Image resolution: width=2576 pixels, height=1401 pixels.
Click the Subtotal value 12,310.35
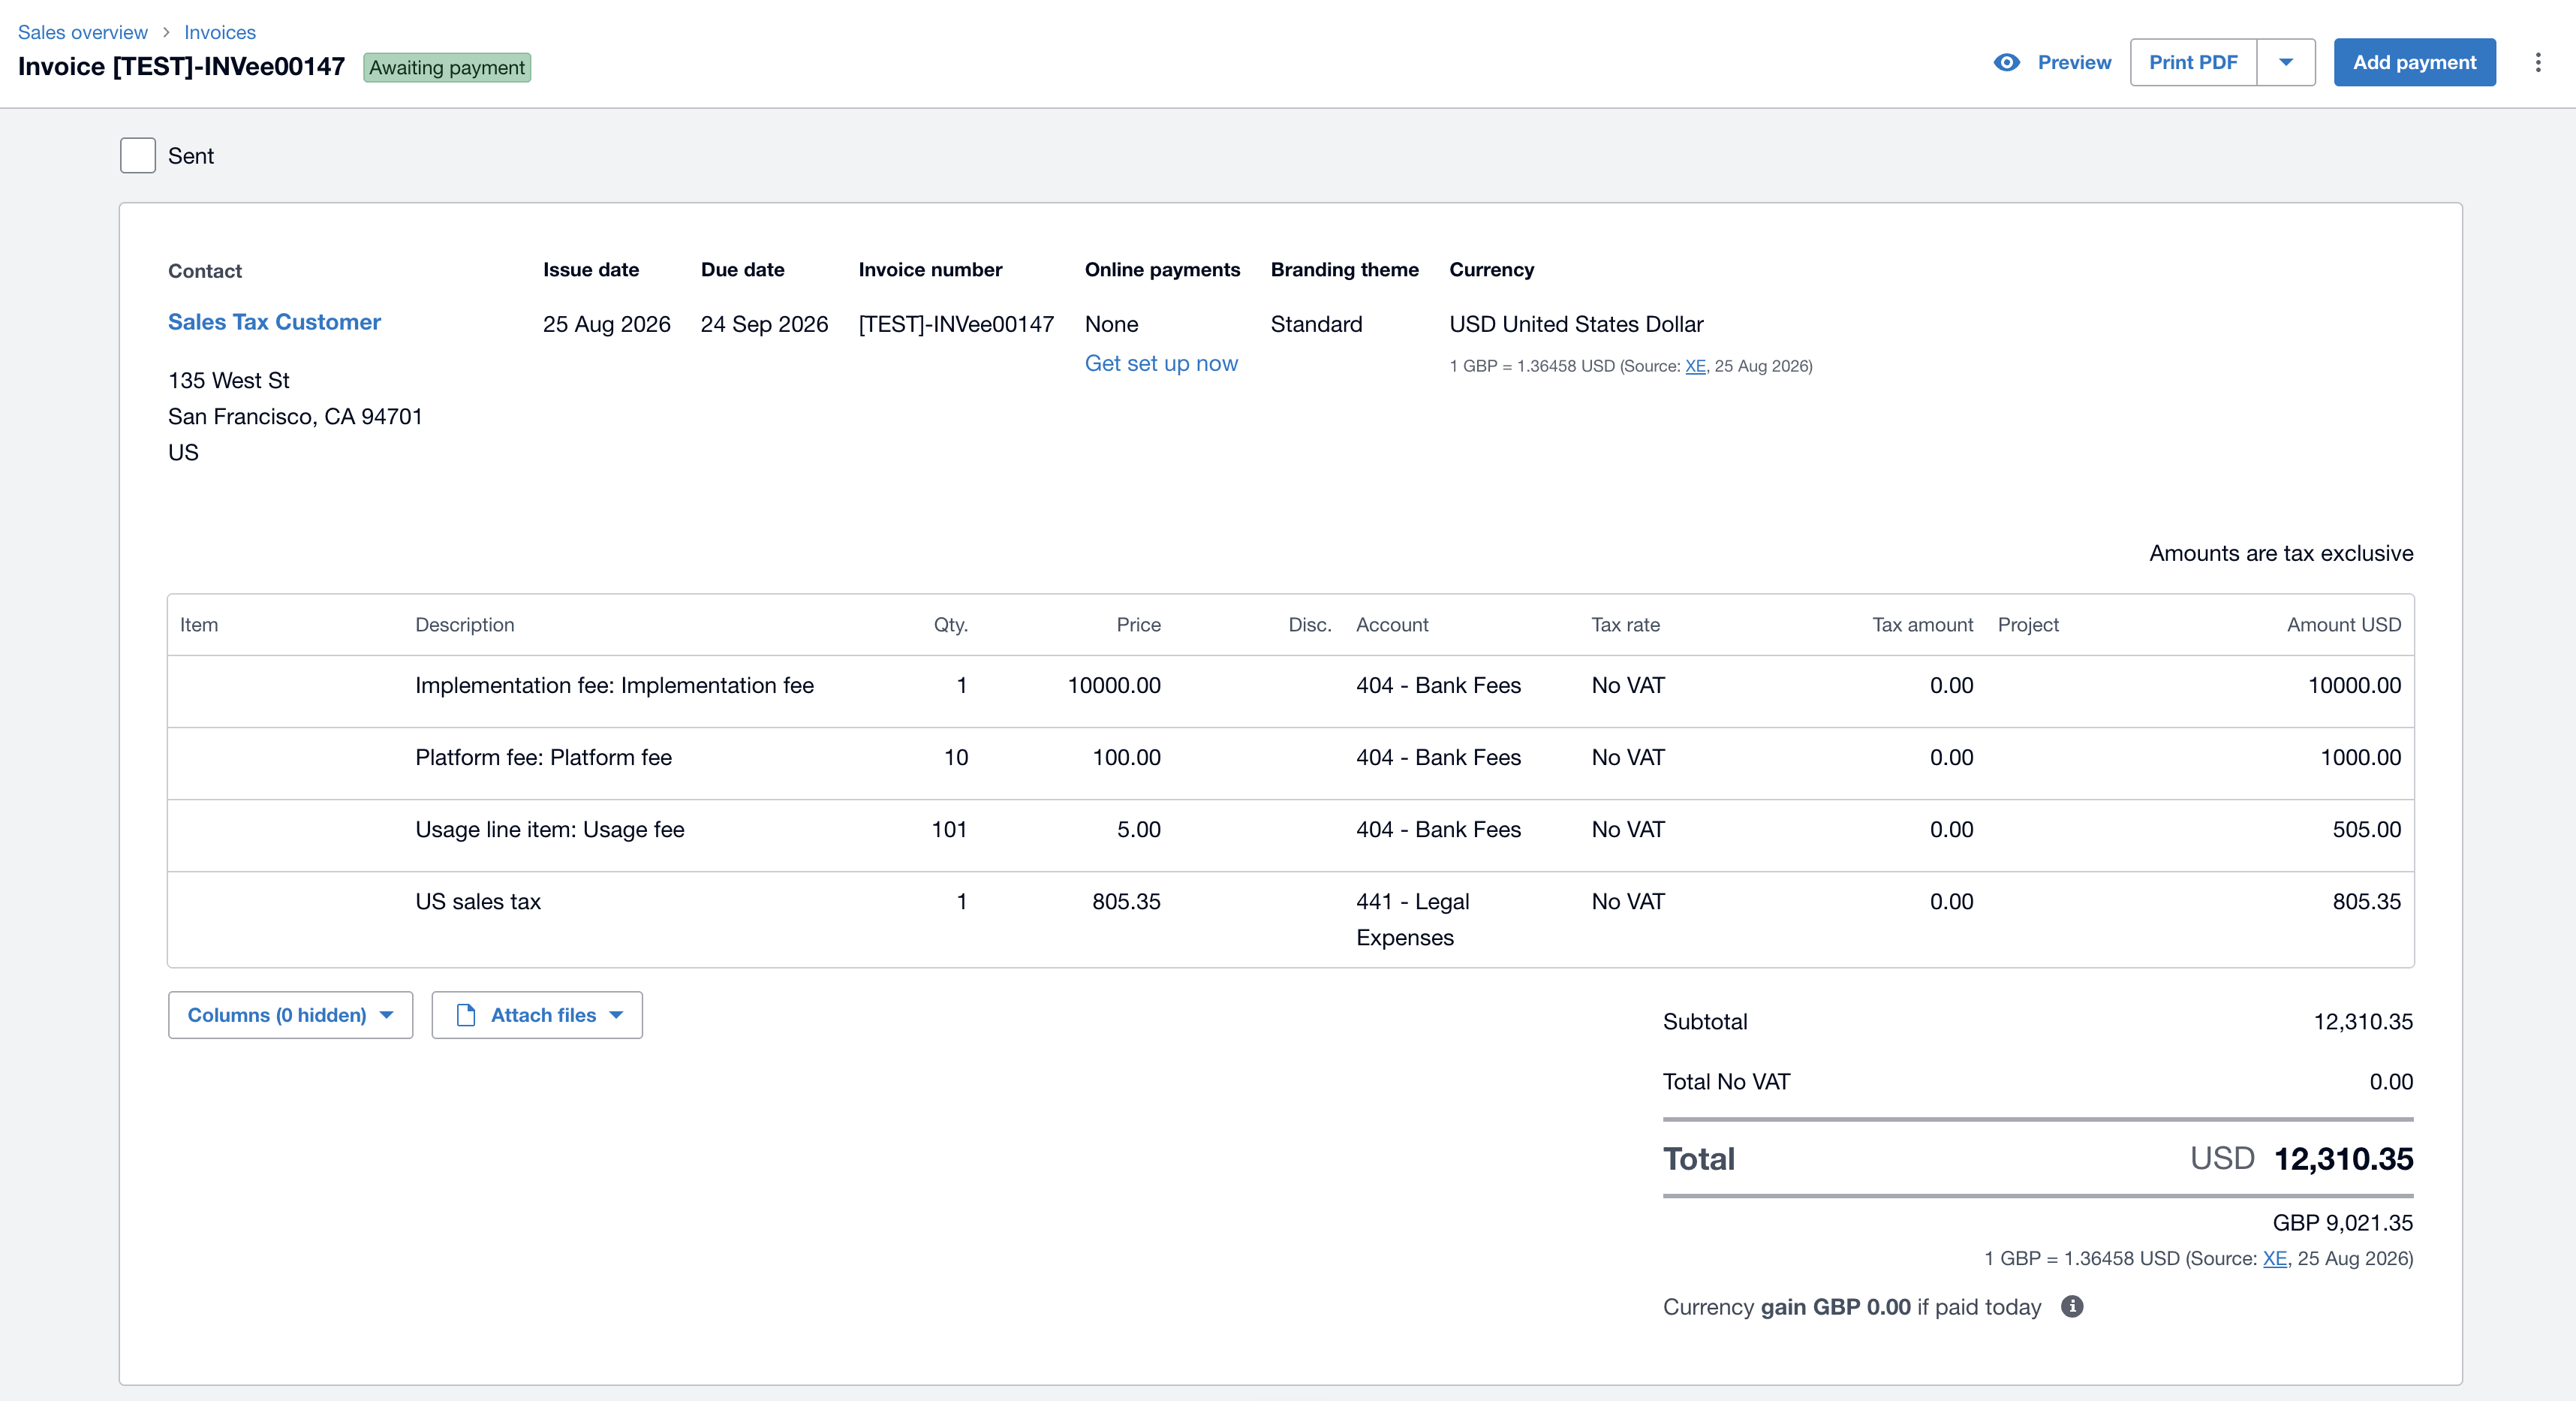point(2363,1021)
